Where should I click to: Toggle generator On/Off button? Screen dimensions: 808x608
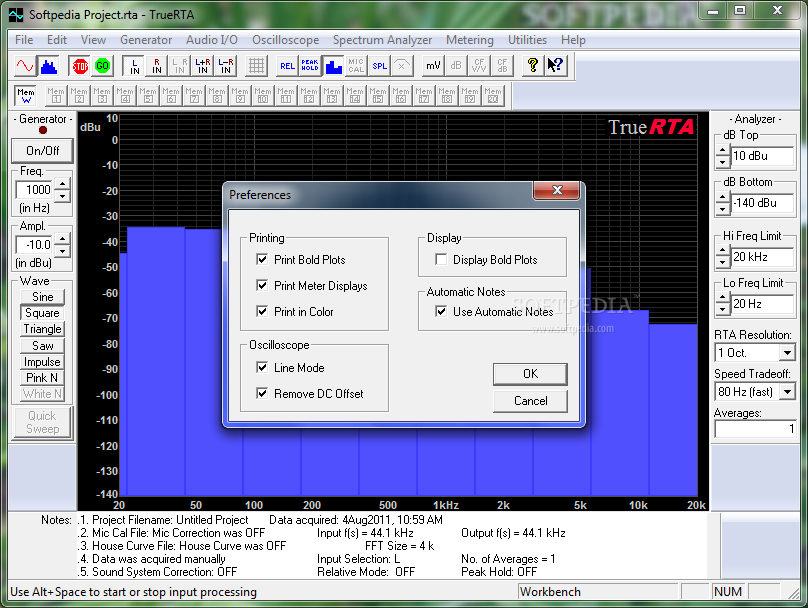pyautogui.click(x=42, y=150)
